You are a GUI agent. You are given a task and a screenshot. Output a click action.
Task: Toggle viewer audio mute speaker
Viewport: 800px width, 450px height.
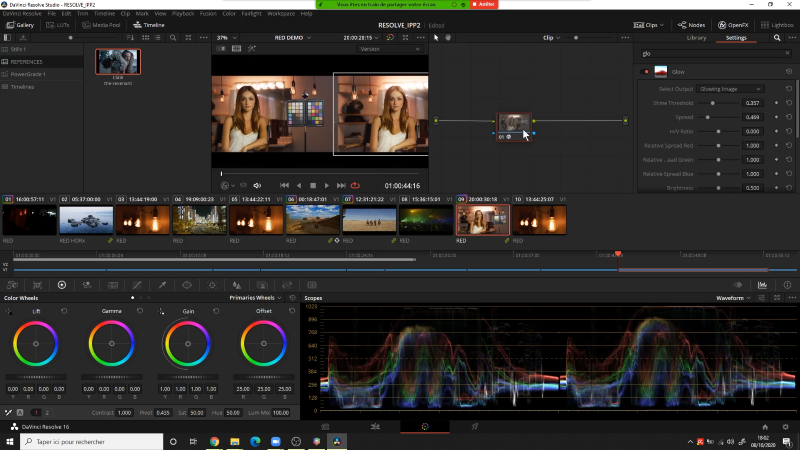tap(257, 186)
